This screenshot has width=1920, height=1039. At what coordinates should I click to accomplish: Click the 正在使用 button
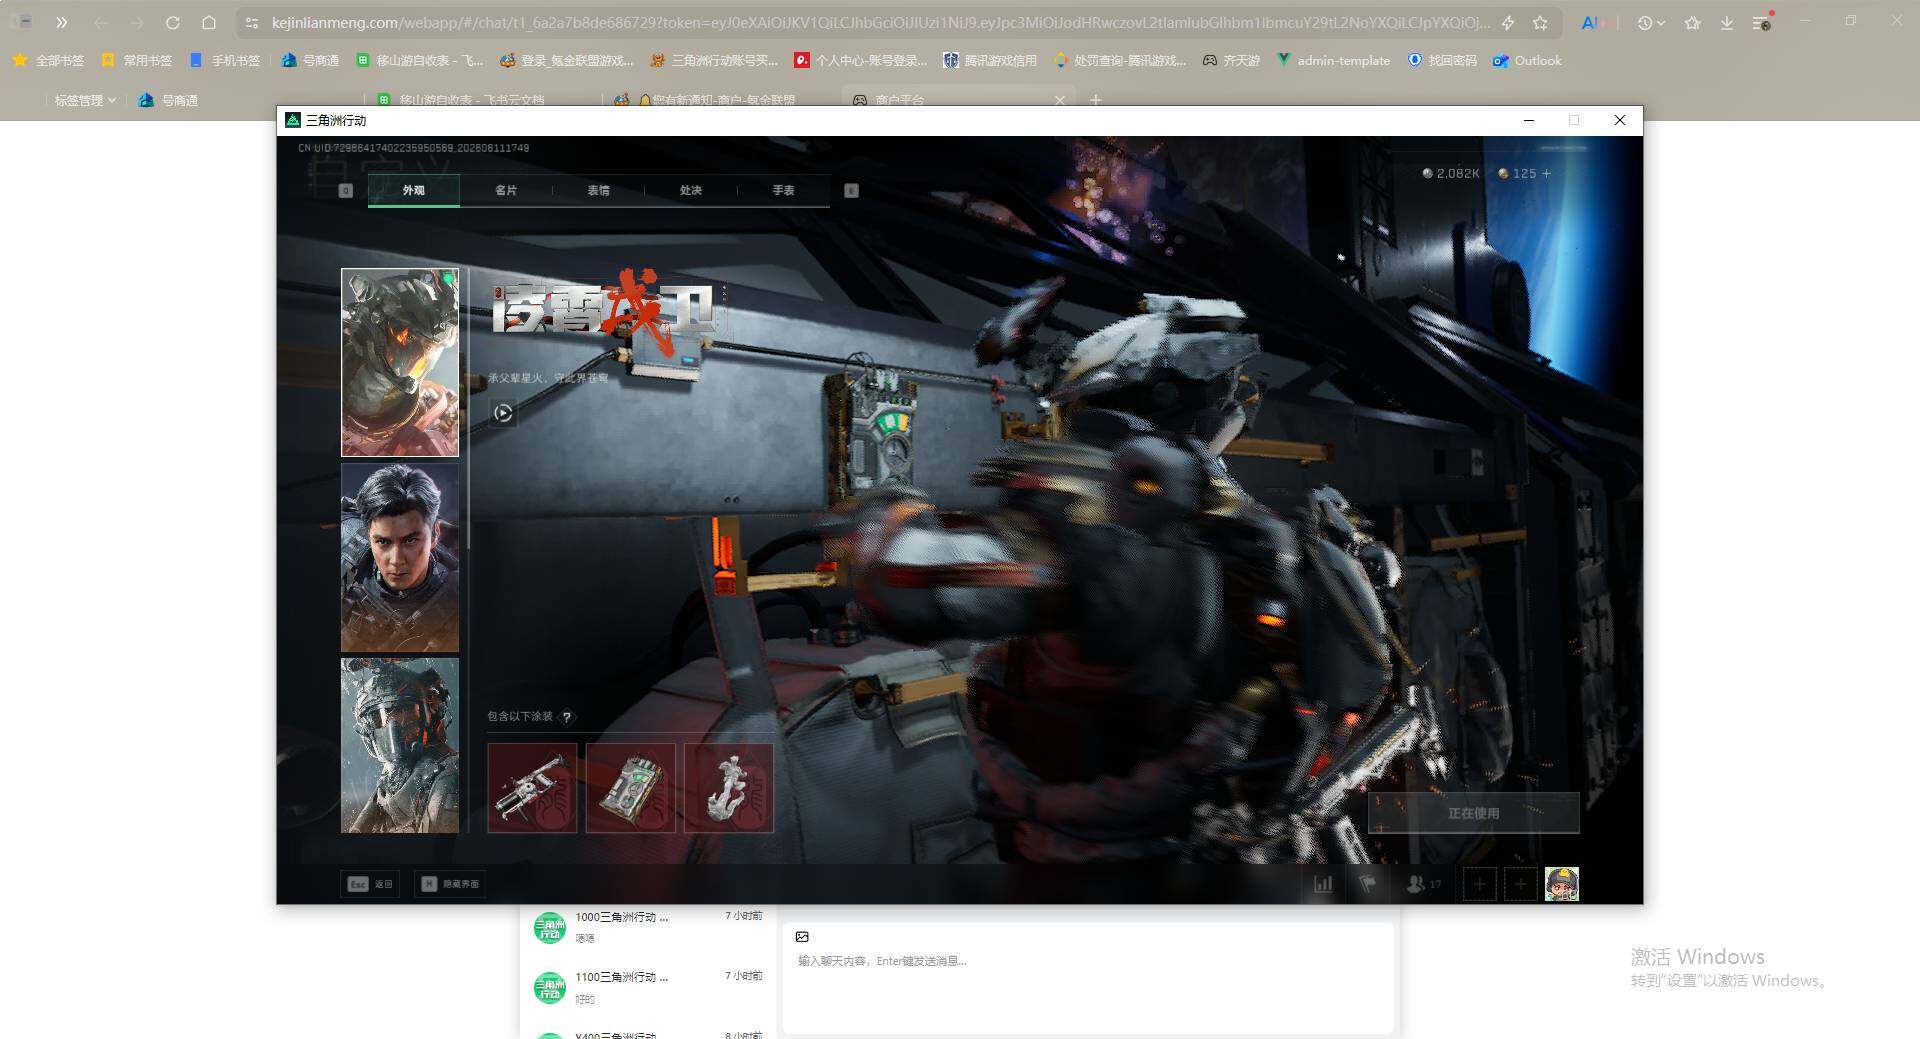(1474, 813)
